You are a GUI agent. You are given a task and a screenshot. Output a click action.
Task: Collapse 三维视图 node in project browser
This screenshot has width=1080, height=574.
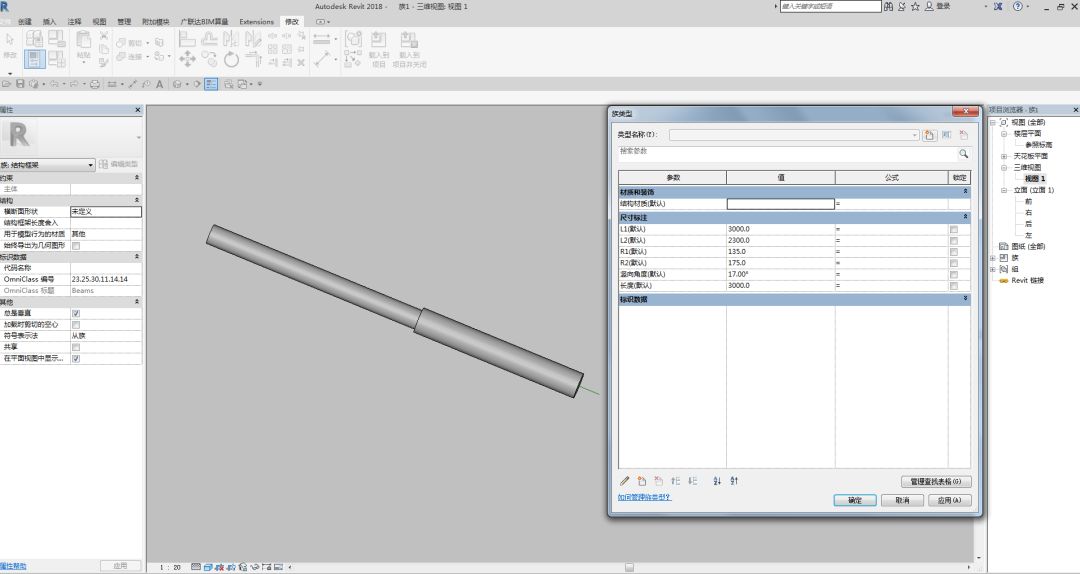1004,167
